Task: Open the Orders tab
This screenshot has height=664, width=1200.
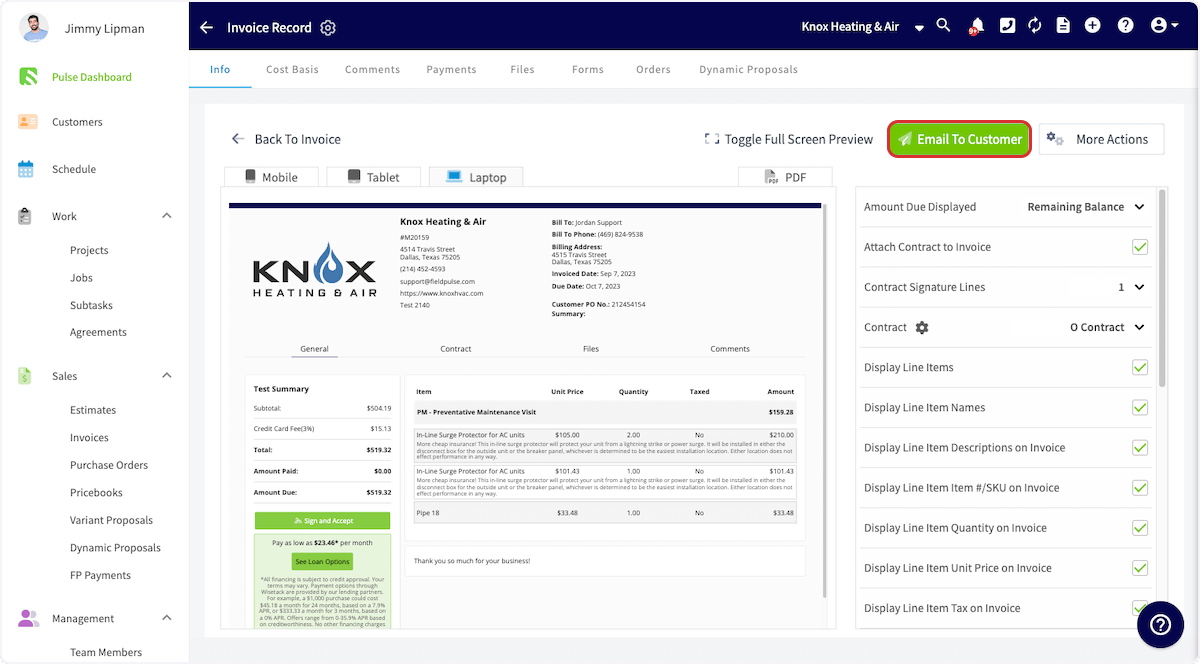Action: (x=653, y=70)
